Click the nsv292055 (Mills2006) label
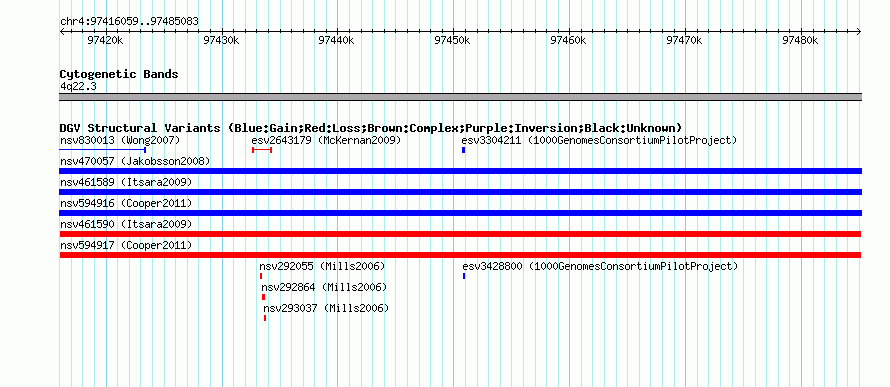890x387 pixels. tap(322, 266)
